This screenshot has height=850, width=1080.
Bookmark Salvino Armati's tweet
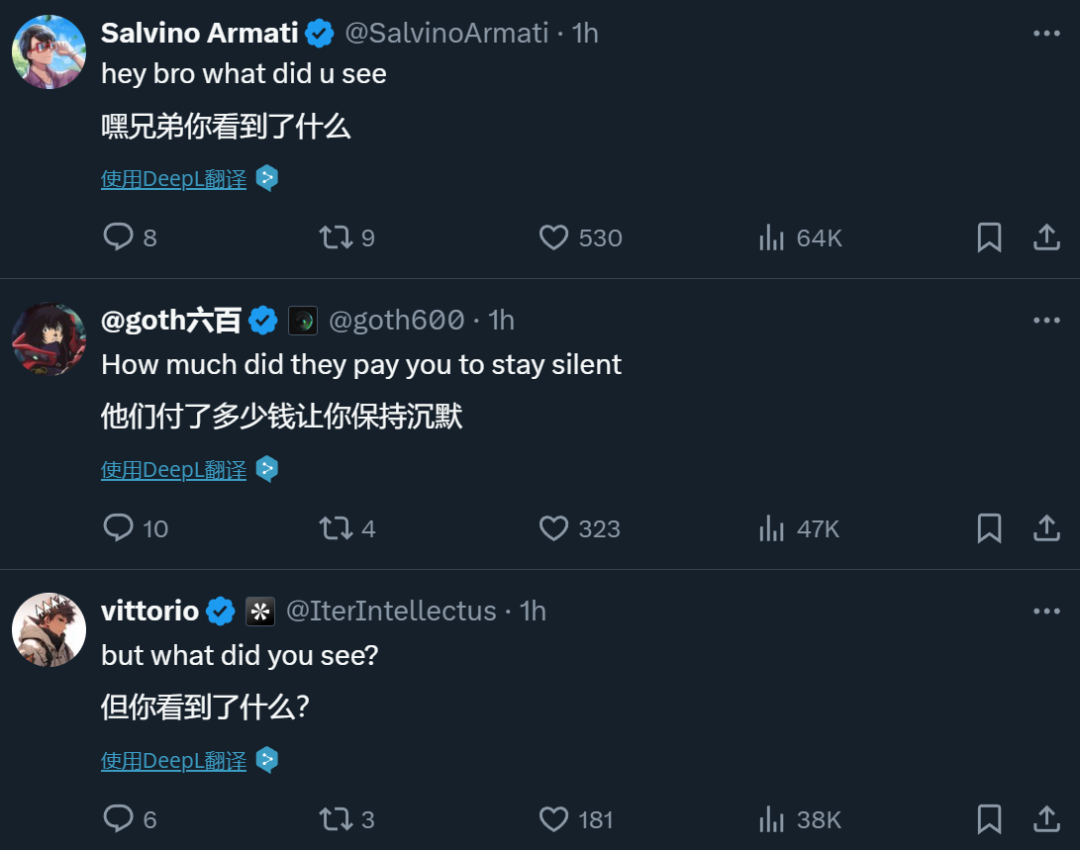[989, 237]
